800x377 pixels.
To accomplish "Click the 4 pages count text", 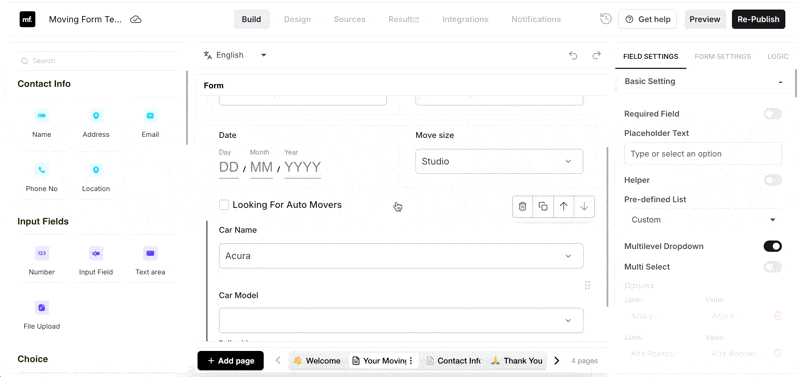I will (585, 361).
